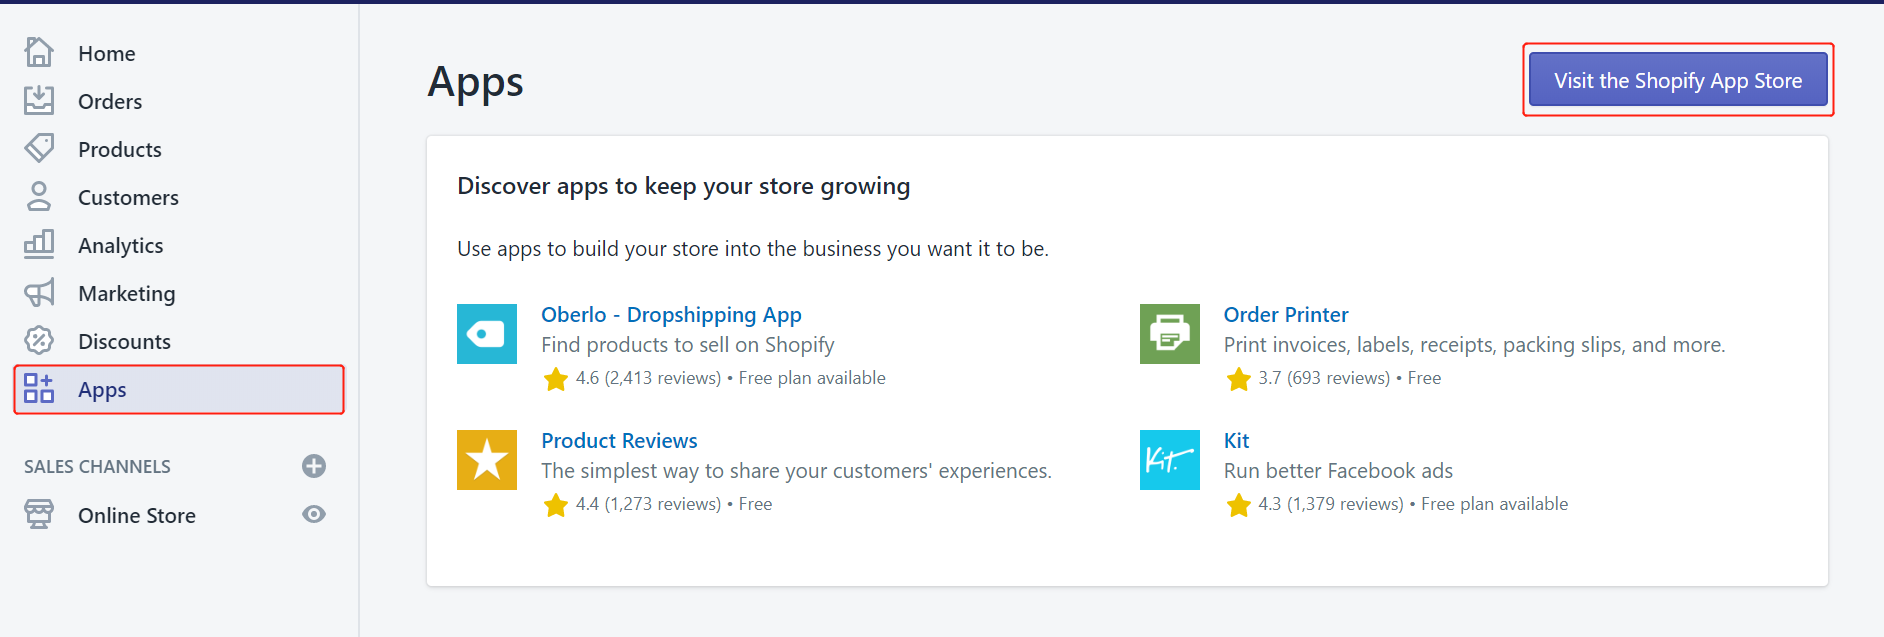Add a sales channel with plus icon
Screen dimensions: 1884x637
point(314,466)
